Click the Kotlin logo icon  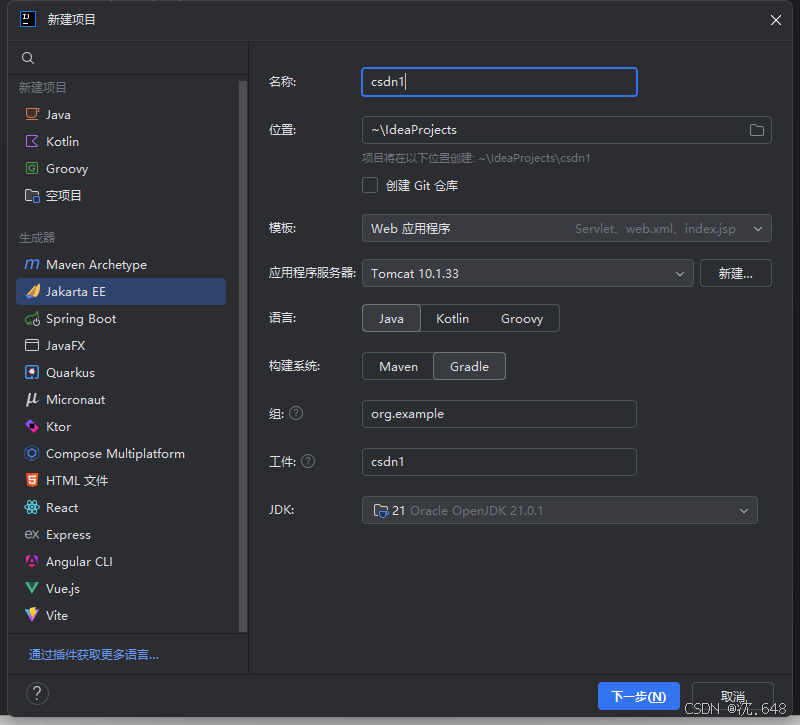point(32,141)
